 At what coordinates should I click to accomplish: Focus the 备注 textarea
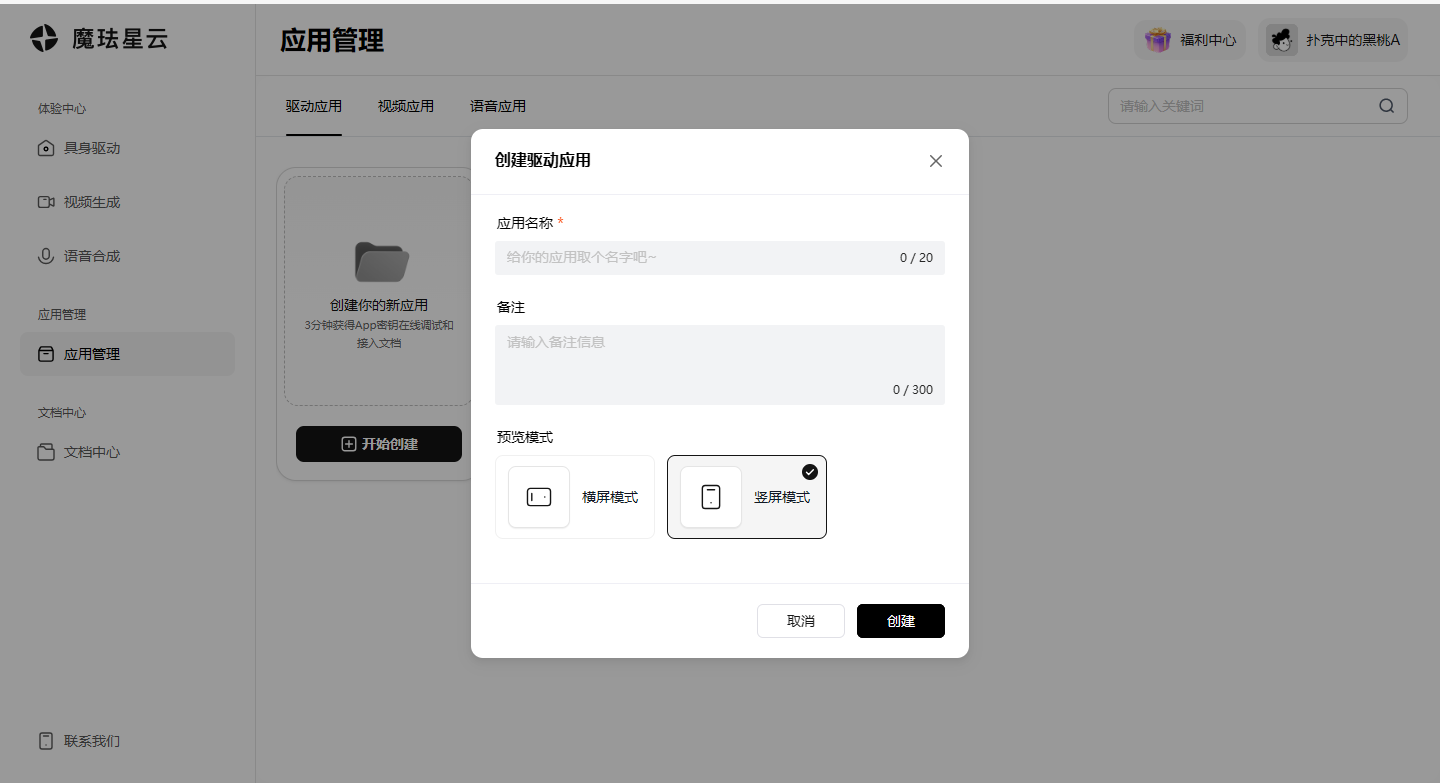coord(720,365)
